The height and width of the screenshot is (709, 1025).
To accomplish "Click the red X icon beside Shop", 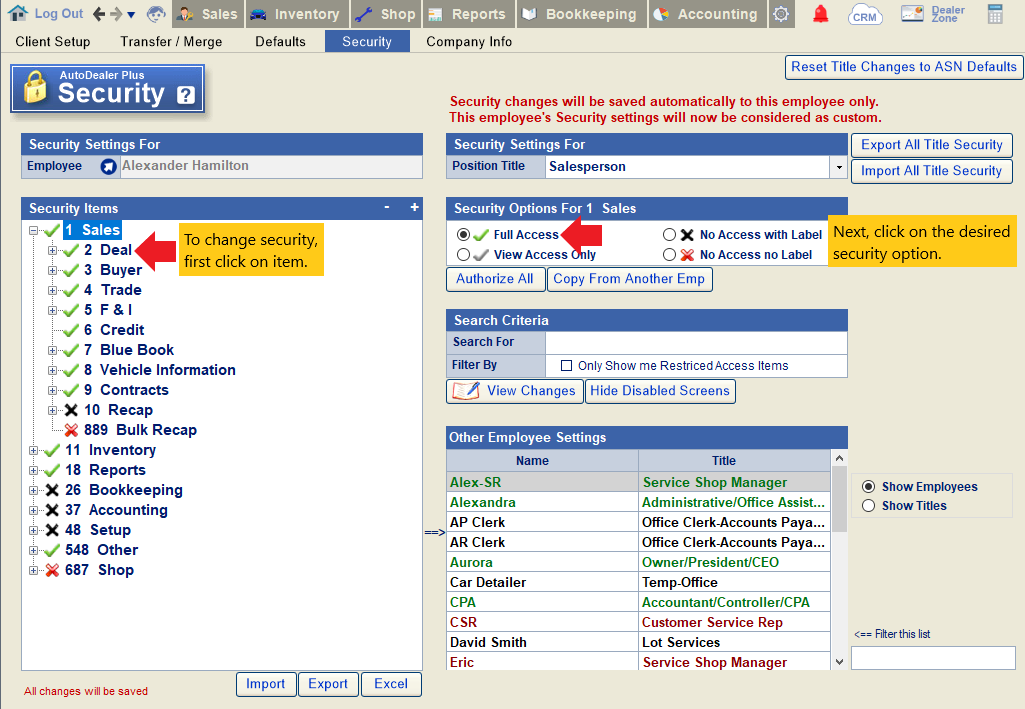I will (x=52, y=570).
